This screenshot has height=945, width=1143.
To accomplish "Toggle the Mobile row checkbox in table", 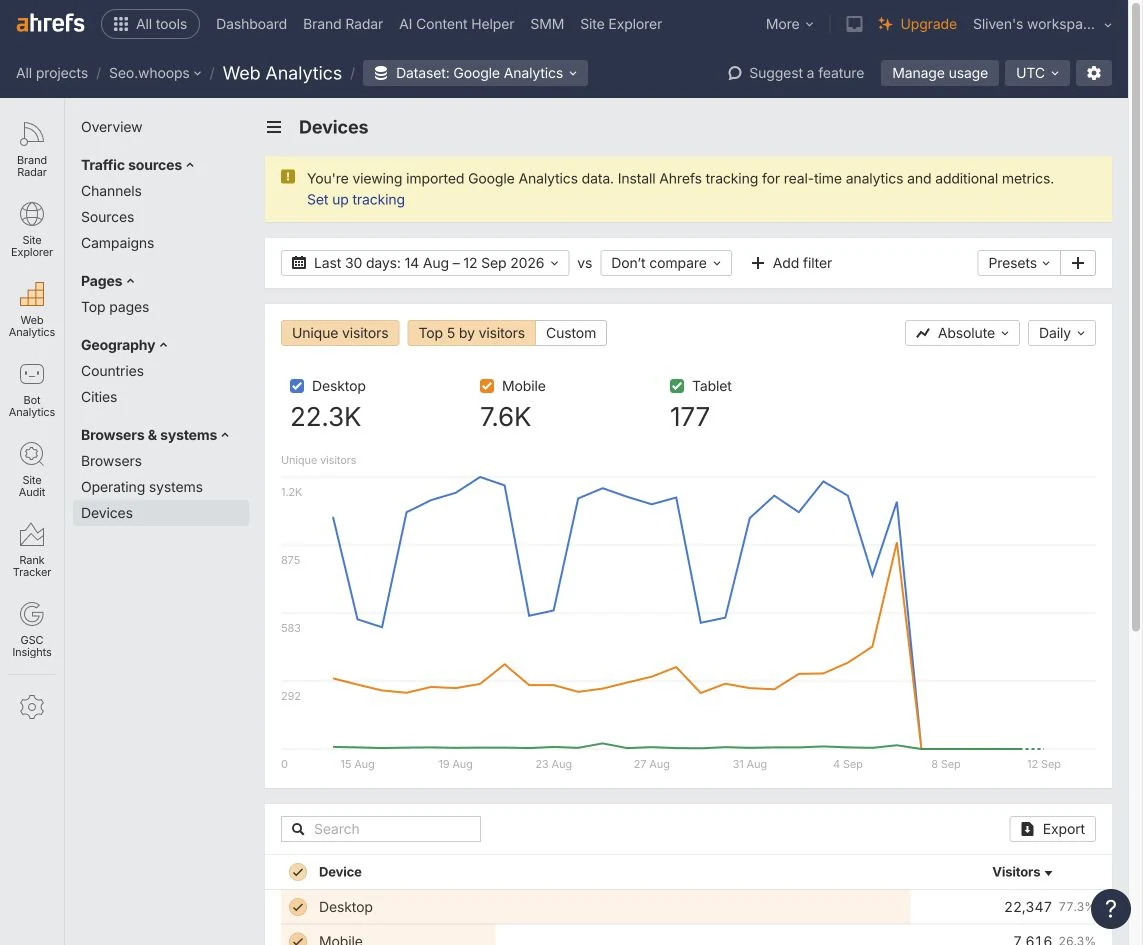I will [x=297, y=940].
